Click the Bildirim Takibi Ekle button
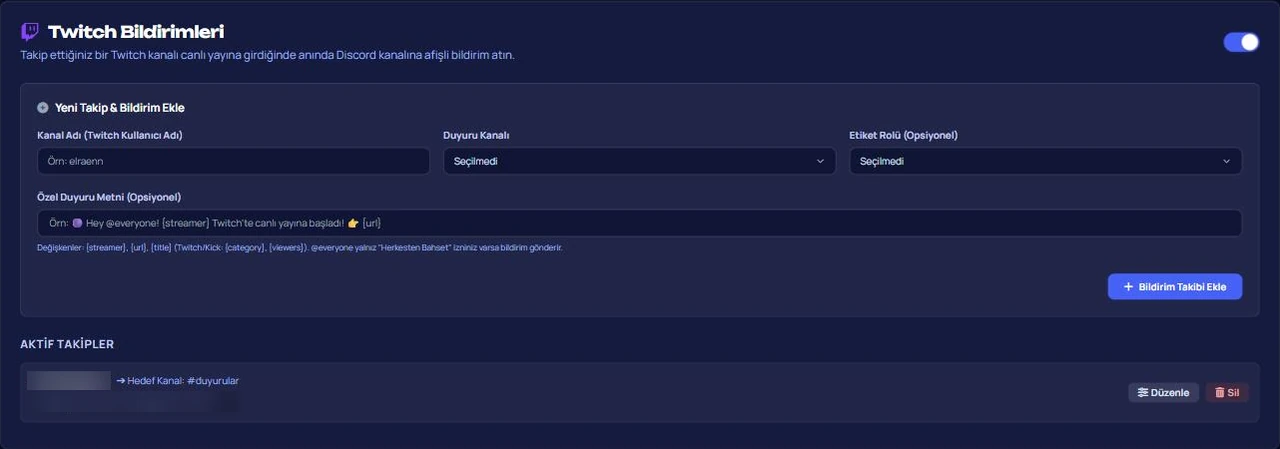Image resolution: width=1280 pixels, height=449 pixels. (1175, 287)
